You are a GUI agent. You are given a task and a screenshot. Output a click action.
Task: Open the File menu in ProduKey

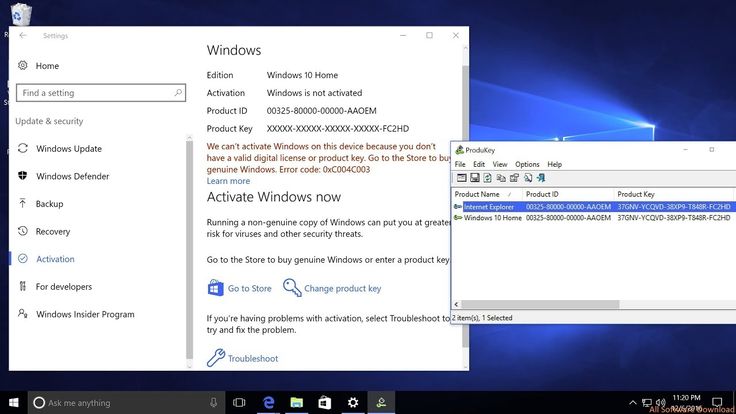[460, 164]
